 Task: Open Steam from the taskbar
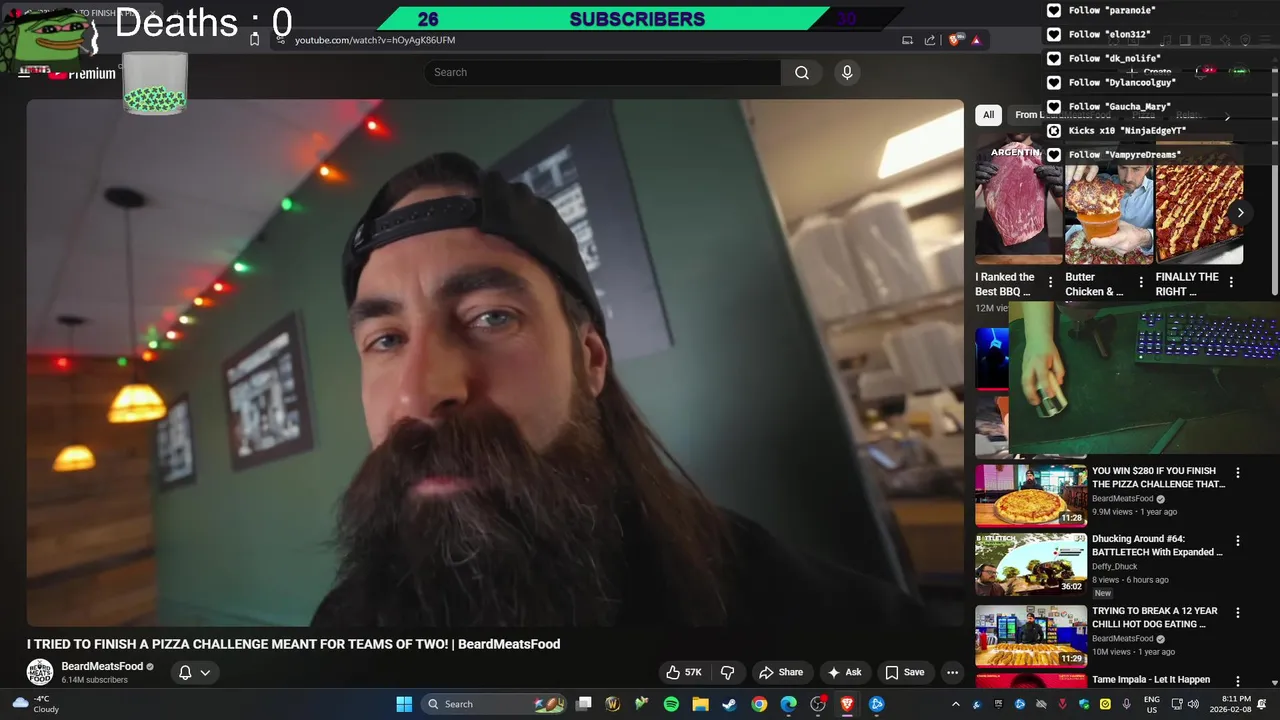click(x=730, y=704)
